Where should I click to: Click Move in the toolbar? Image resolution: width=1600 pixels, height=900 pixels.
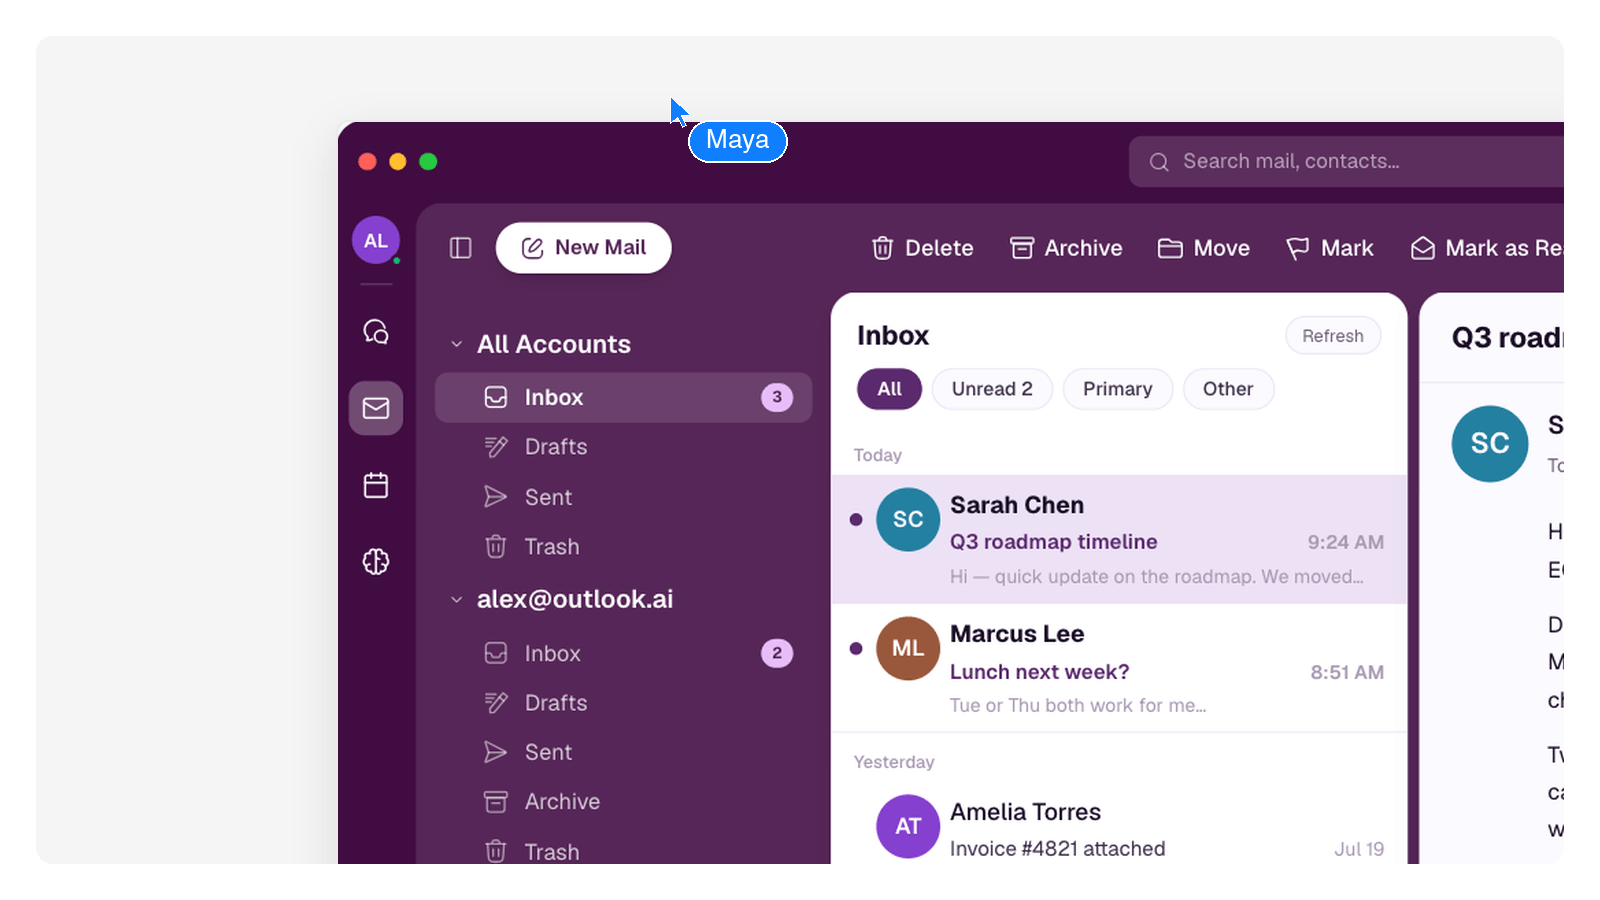[1204, 248]
